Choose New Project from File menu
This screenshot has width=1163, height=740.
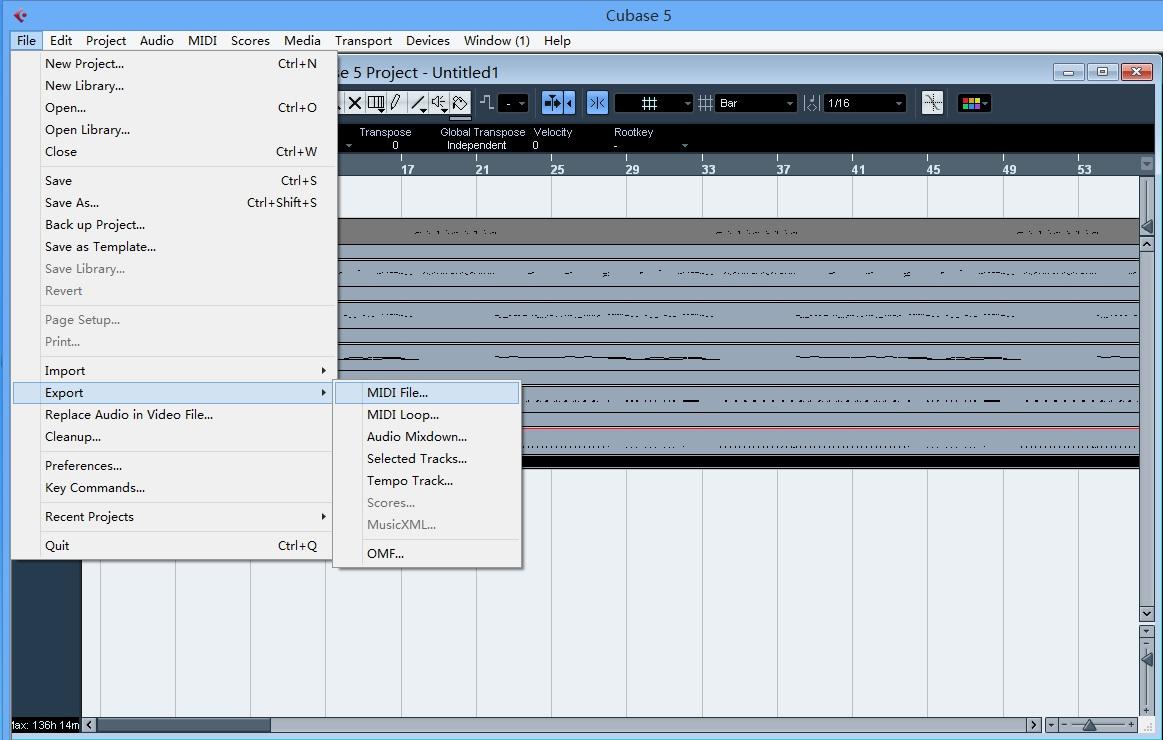click(175, 64)
